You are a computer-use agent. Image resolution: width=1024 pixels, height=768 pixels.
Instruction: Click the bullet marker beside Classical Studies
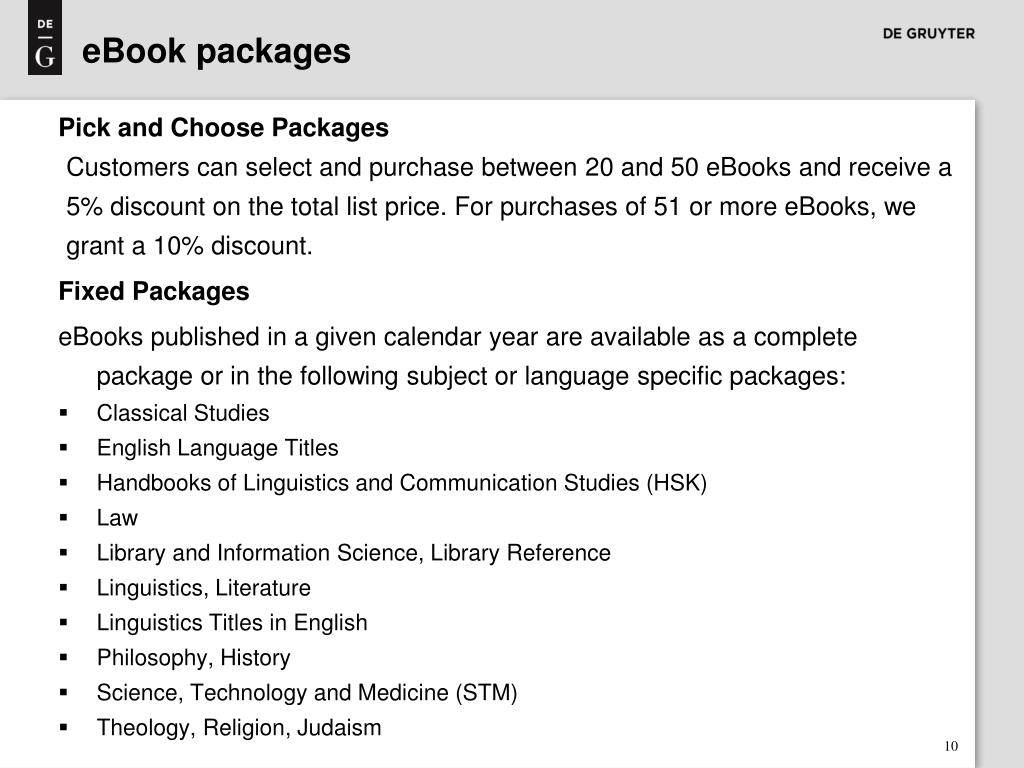click(x=63, y=413)
